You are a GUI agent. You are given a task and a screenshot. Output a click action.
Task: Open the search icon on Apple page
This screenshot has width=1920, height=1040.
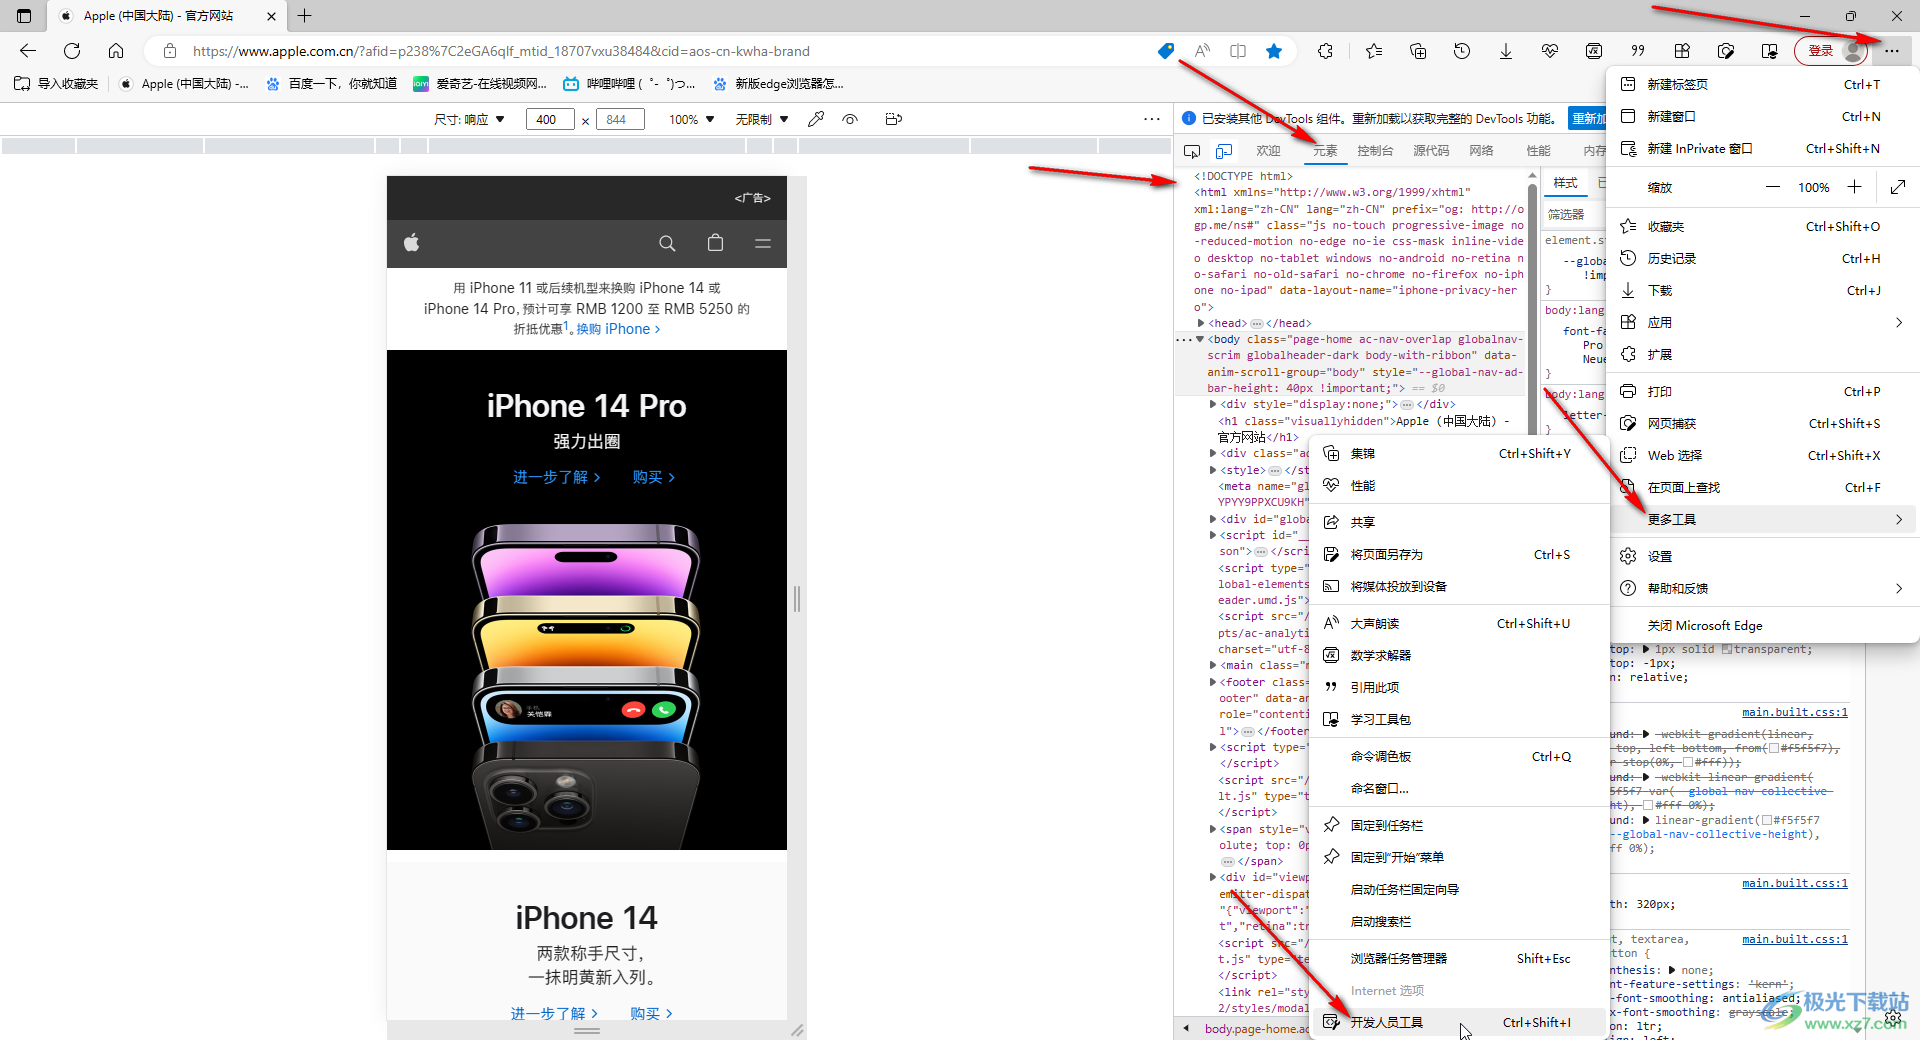(x=667, y=243)
